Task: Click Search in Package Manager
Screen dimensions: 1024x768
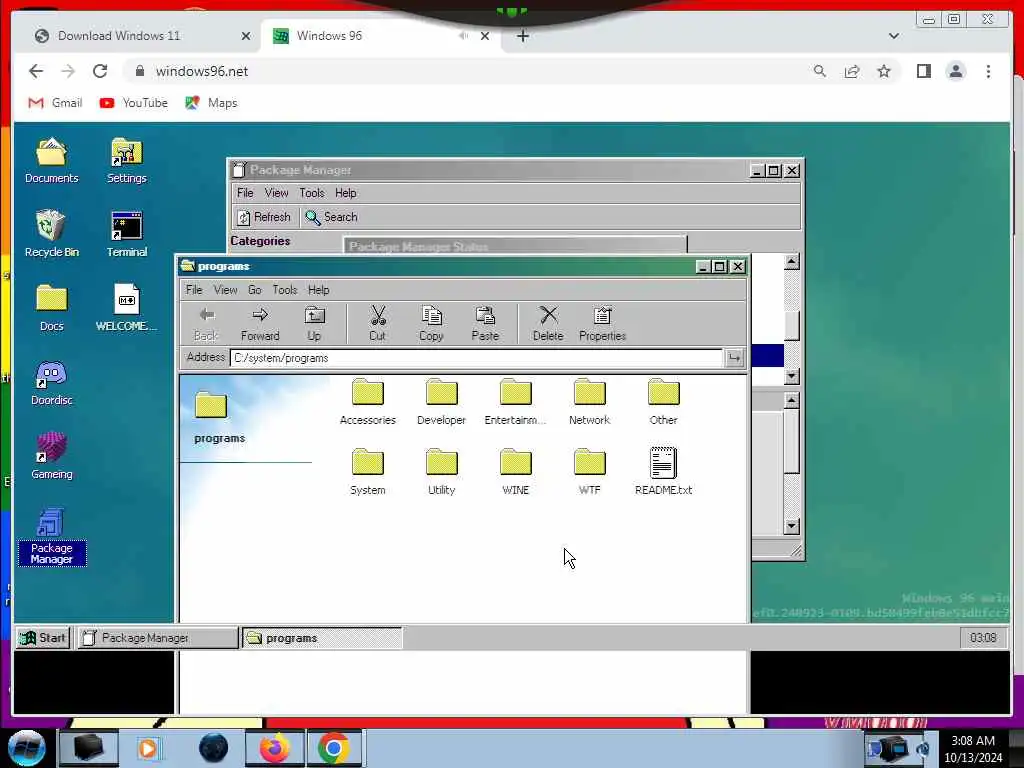Action: [331, 217]
